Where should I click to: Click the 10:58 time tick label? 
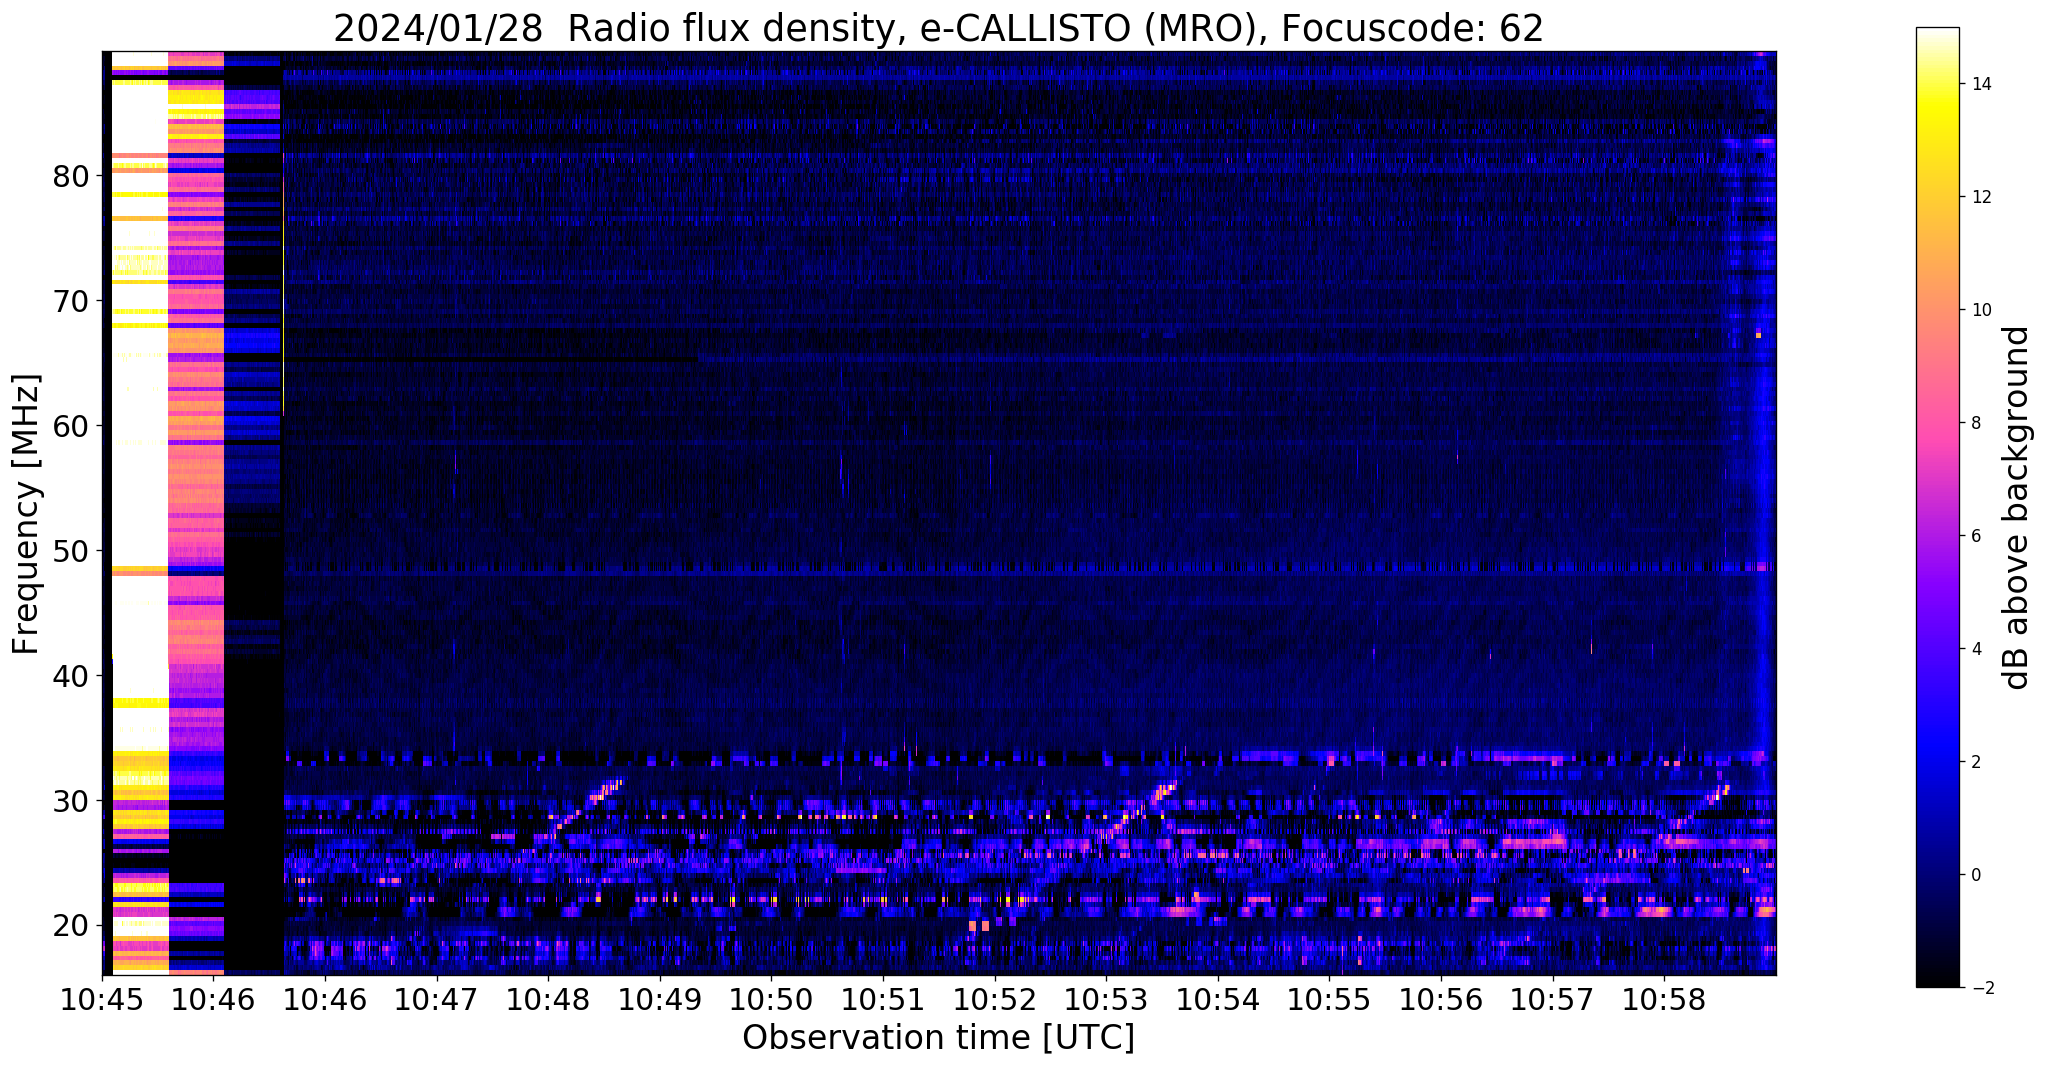pyautogui.click(x=1665, y=1000)
